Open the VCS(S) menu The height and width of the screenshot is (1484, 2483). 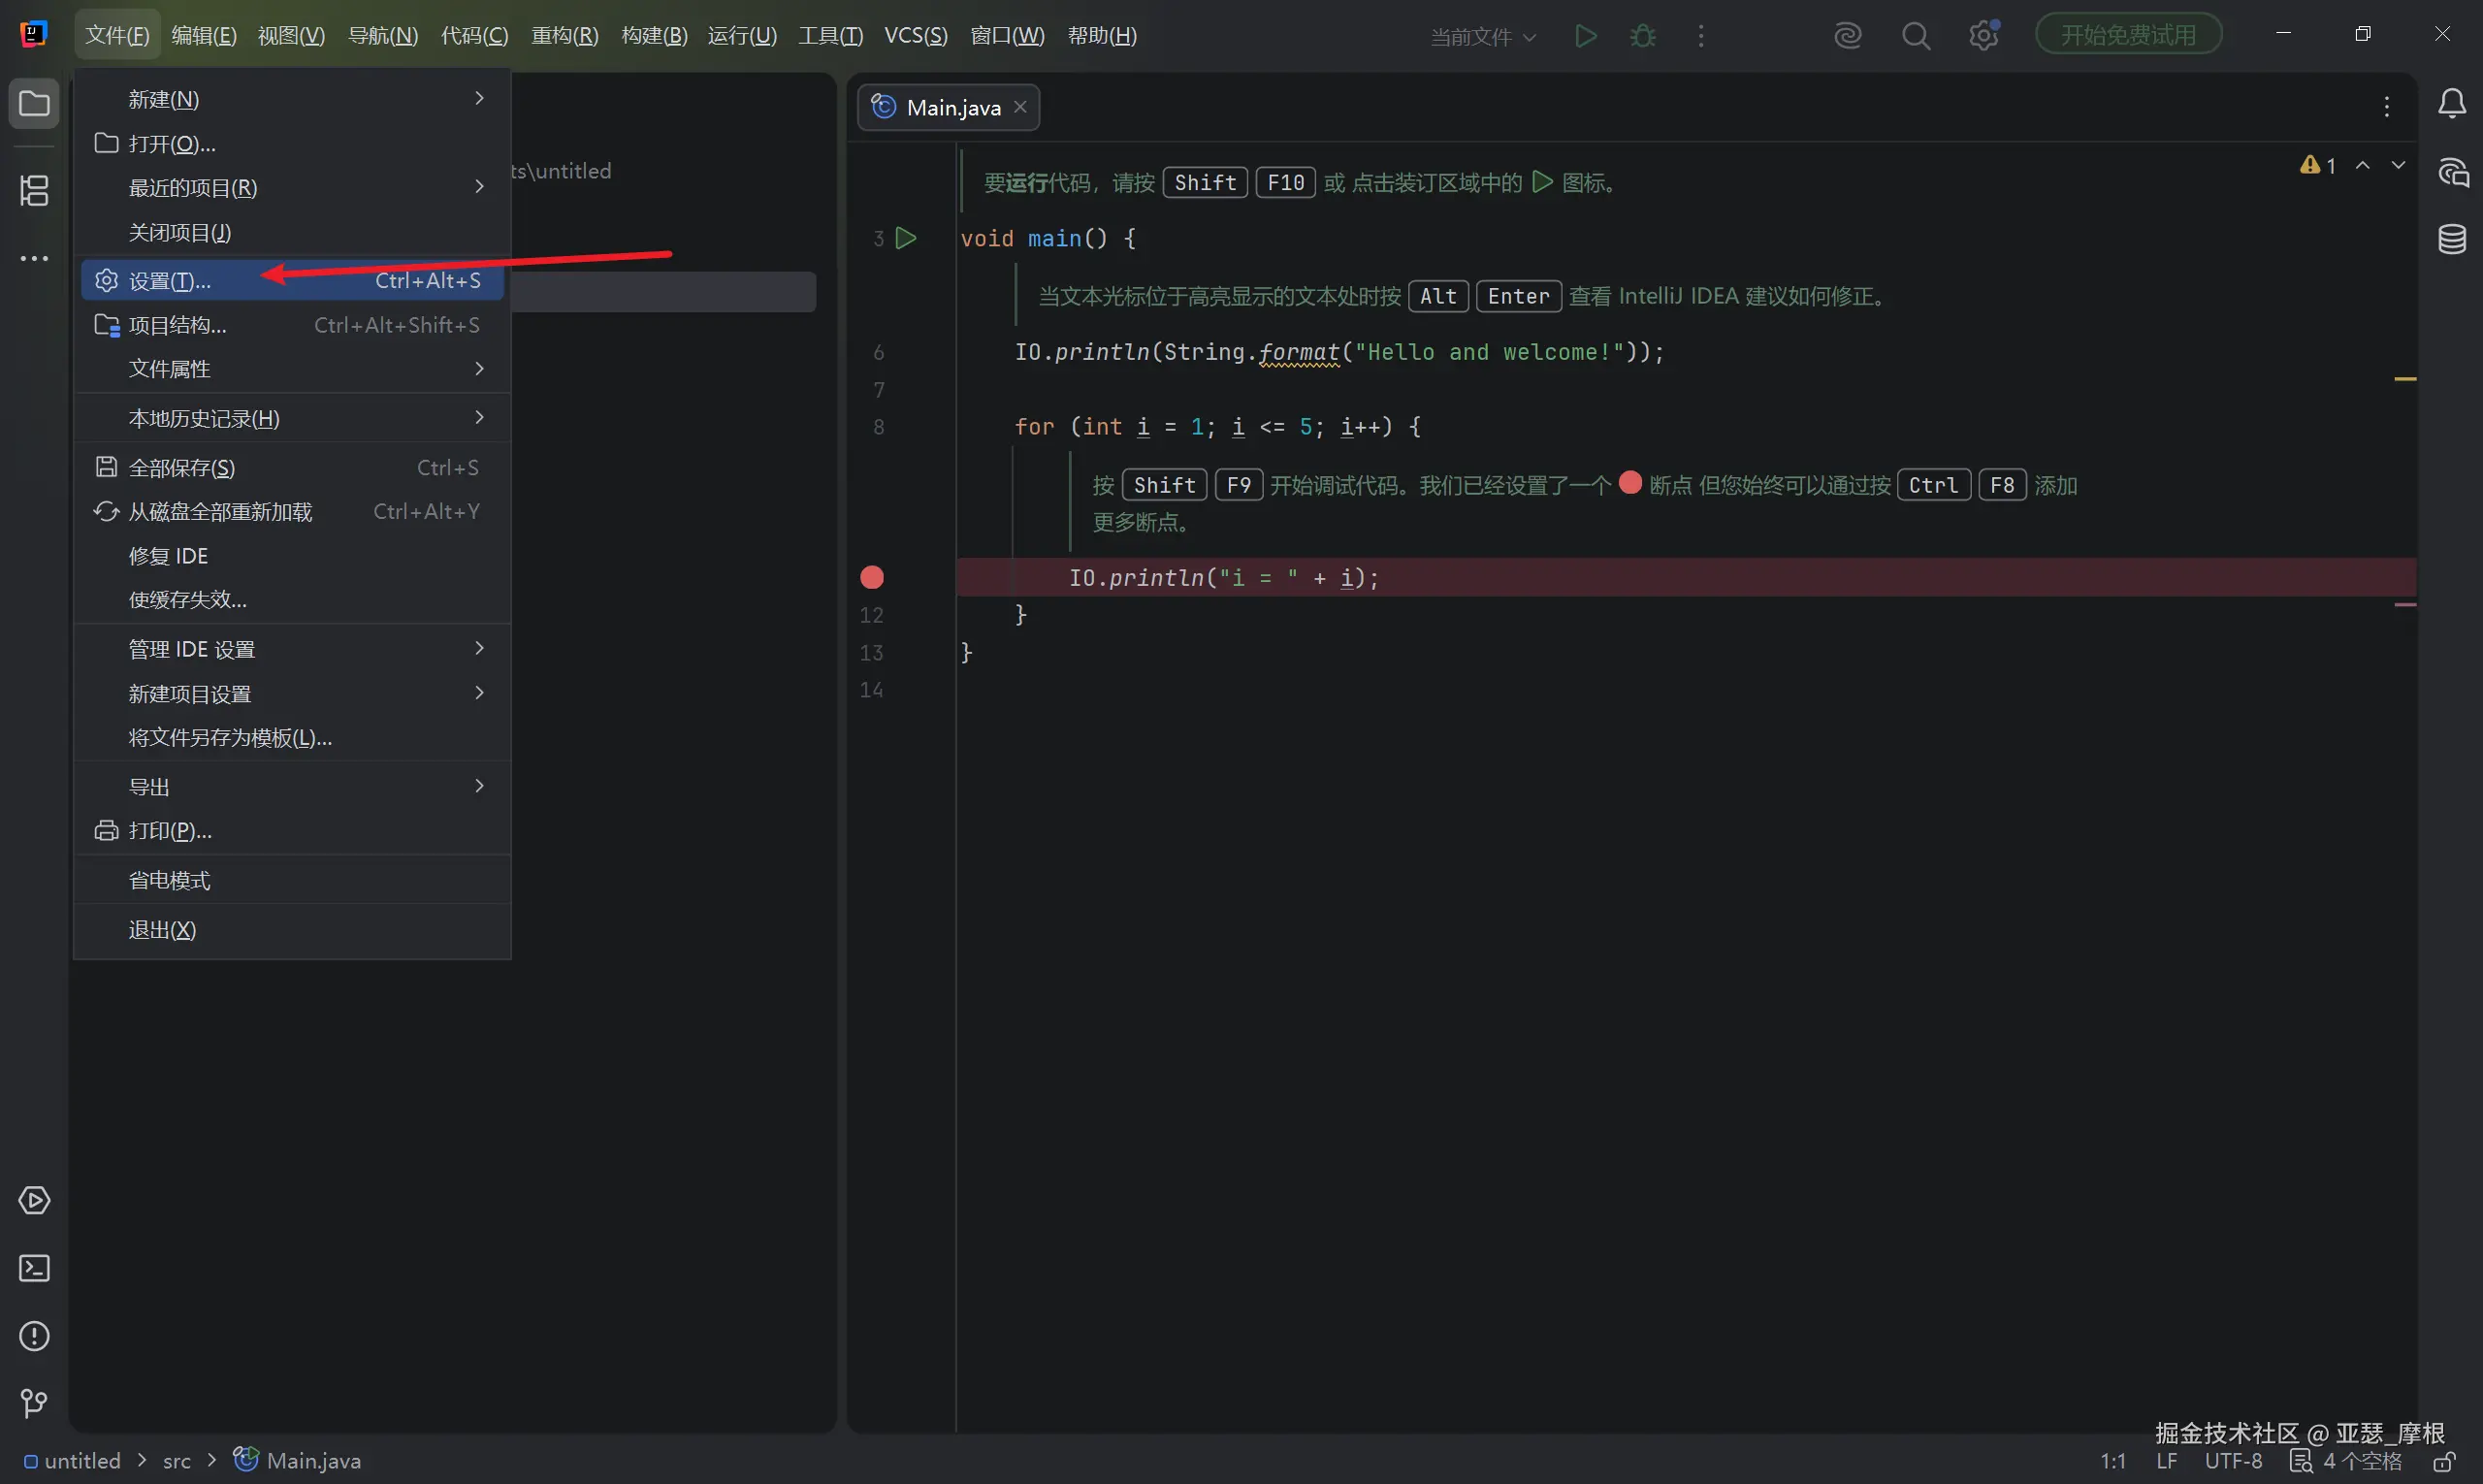915,36
